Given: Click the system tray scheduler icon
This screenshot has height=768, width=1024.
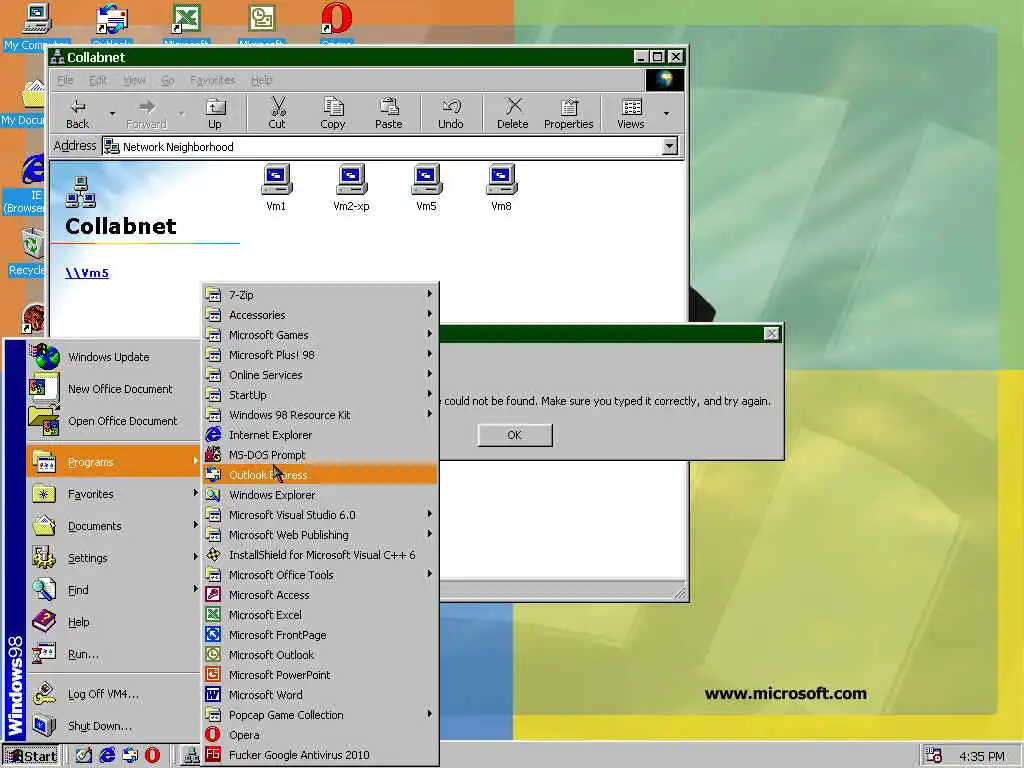Looking at the screenshot, I should pyautogui.click(x=934, y=756).
